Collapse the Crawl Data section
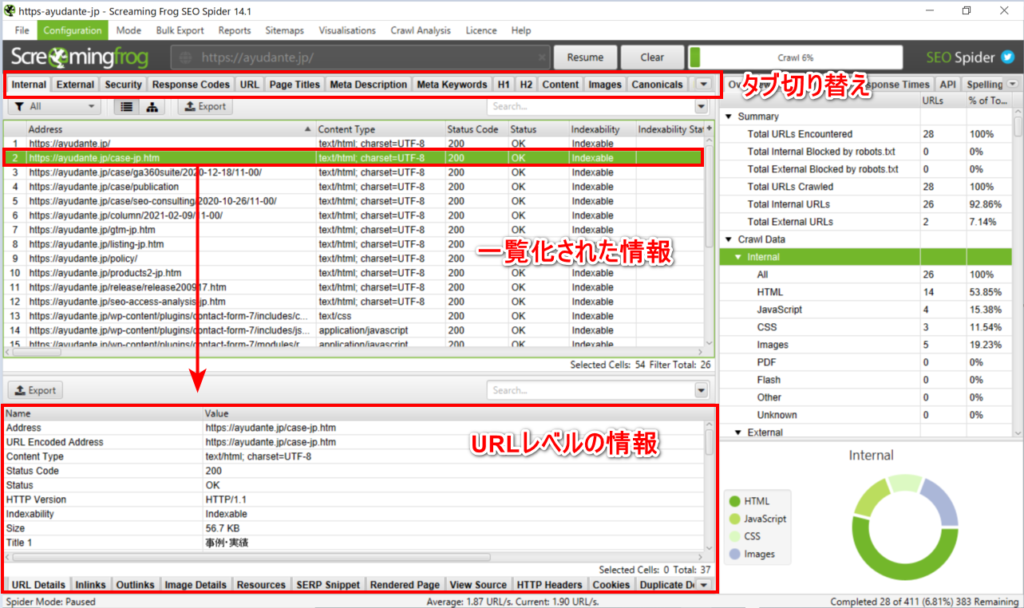 coord(729,239)
